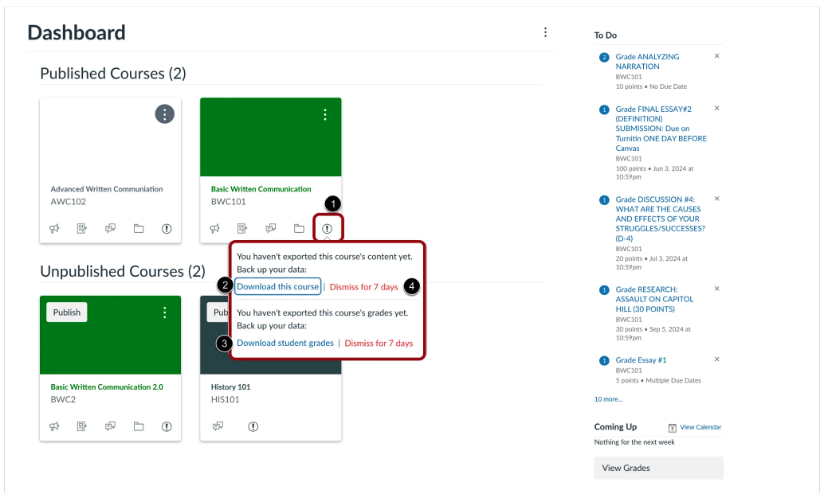Click green BWC101 course card image
This screenshot has width=834, height=493.
tap(271, 137)
